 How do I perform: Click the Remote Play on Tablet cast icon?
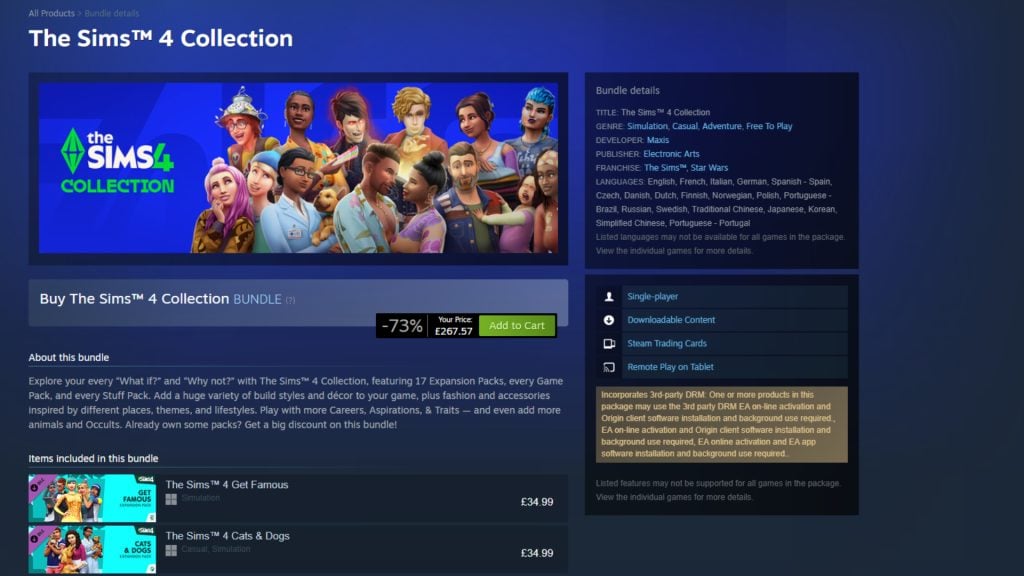(609, 367)
